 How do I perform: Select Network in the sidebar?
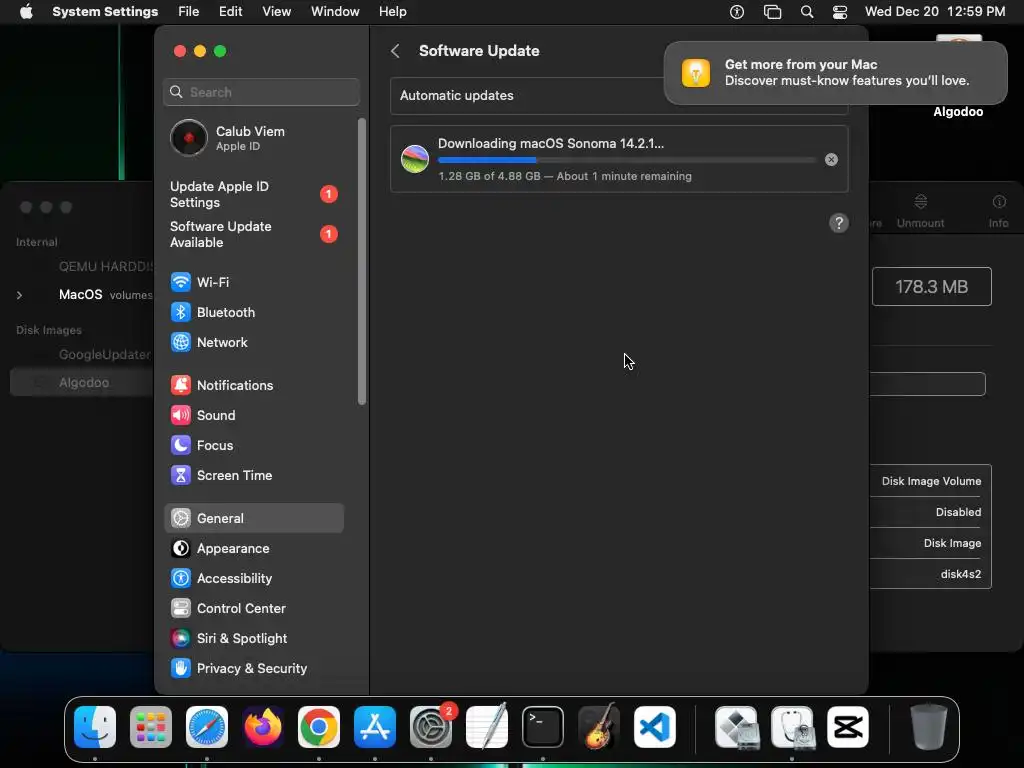tap(253, 342)
